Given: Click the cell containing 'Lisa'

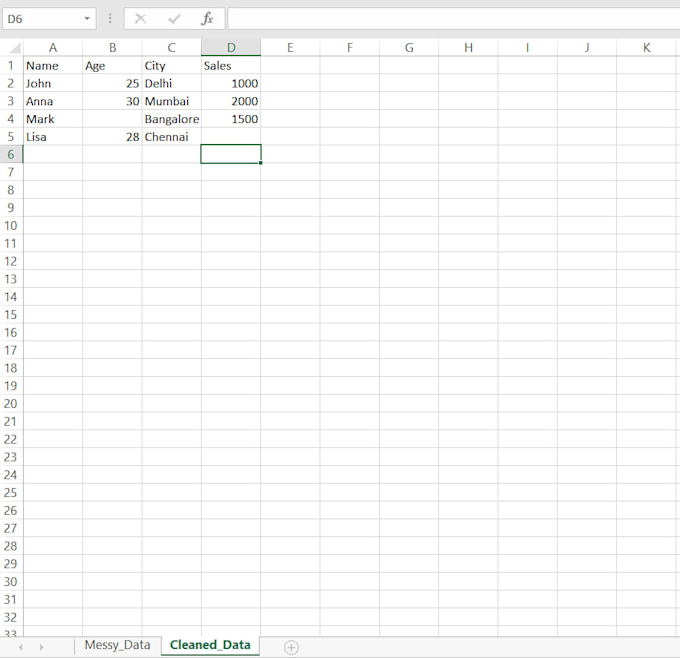Looking at the screenshot, I should pos(53,137).
